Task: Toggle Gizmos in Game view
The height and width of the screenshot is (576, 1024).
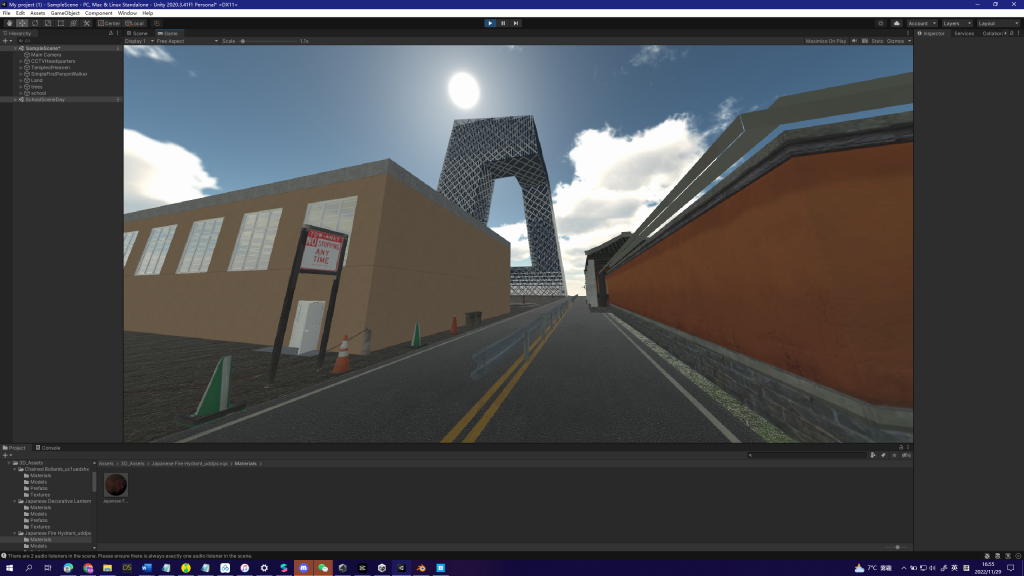Action: point(895,41)
